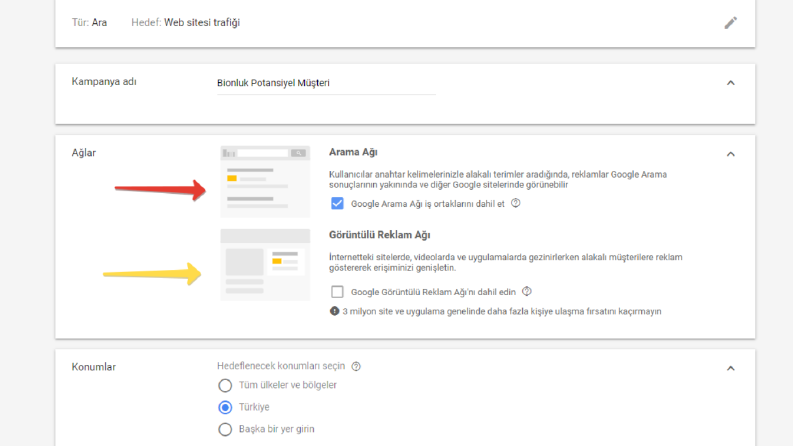793x446 pixels.
Task: Click the Kampanya adı label
Action: [x=104, y=82]
